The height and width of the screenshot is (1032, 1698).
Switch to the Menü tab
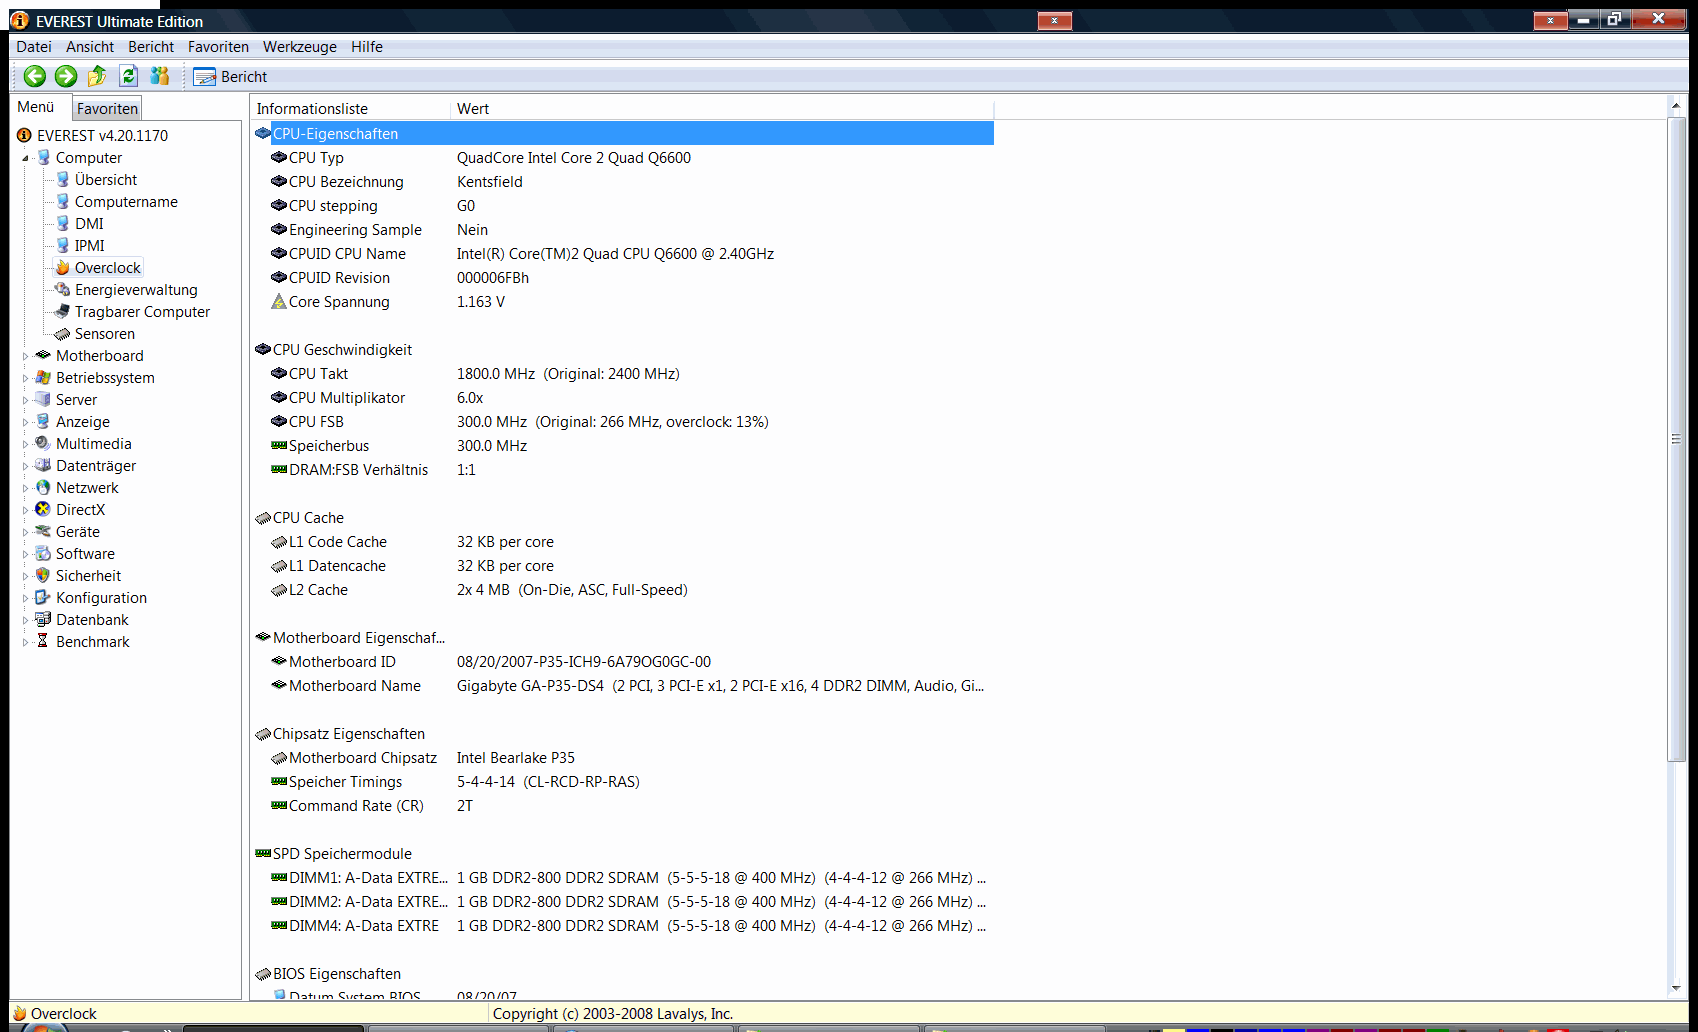pyautogui.click(x=36, y=107)
